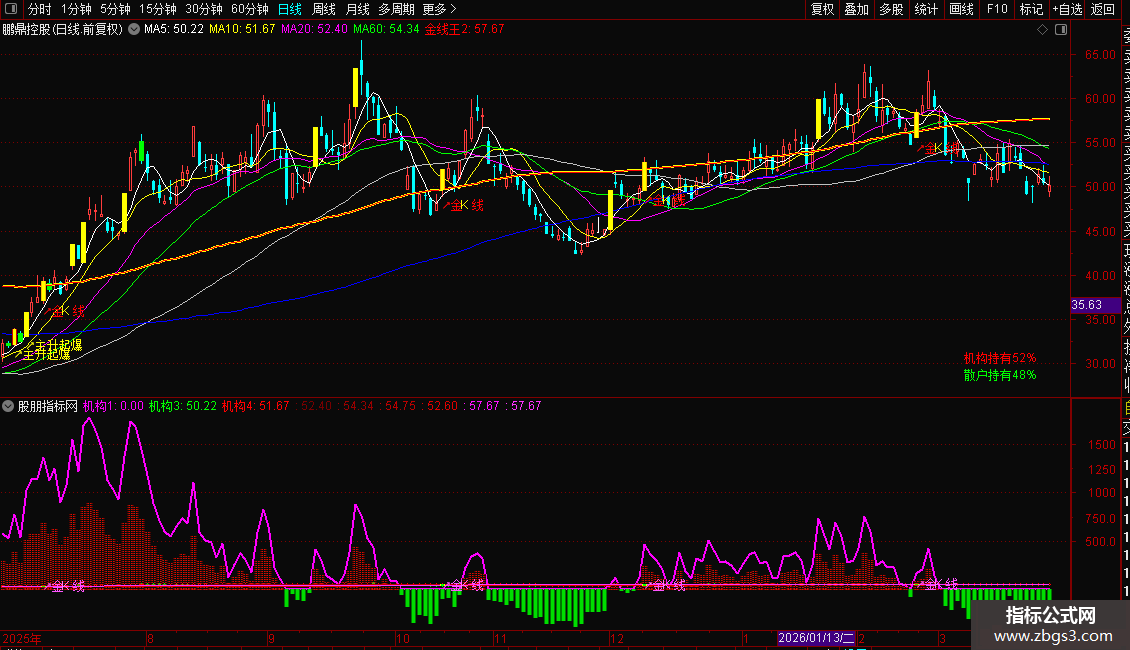This screenshot has height=650, width=1130.
Task: Click the 叠加 overlay button
Action: [x=856, y=9]
